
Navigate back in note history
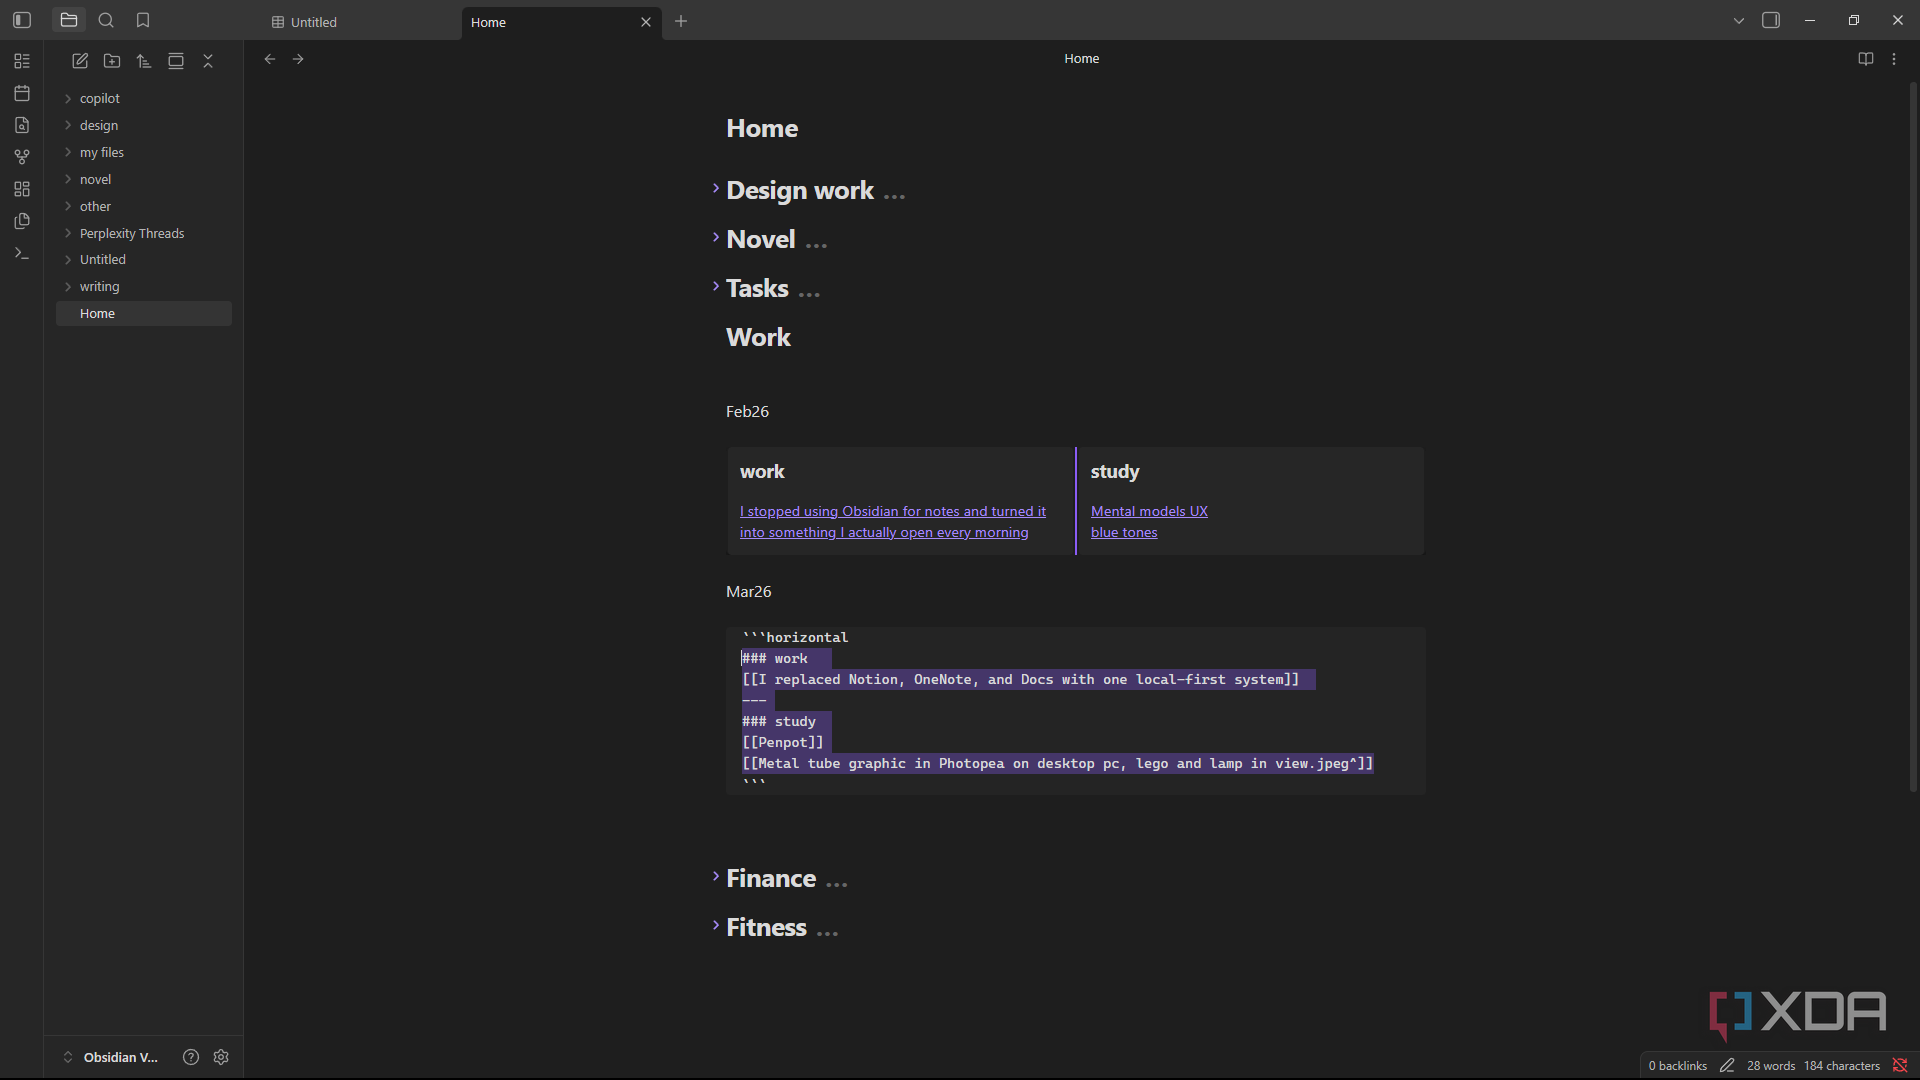click(270, 59)
